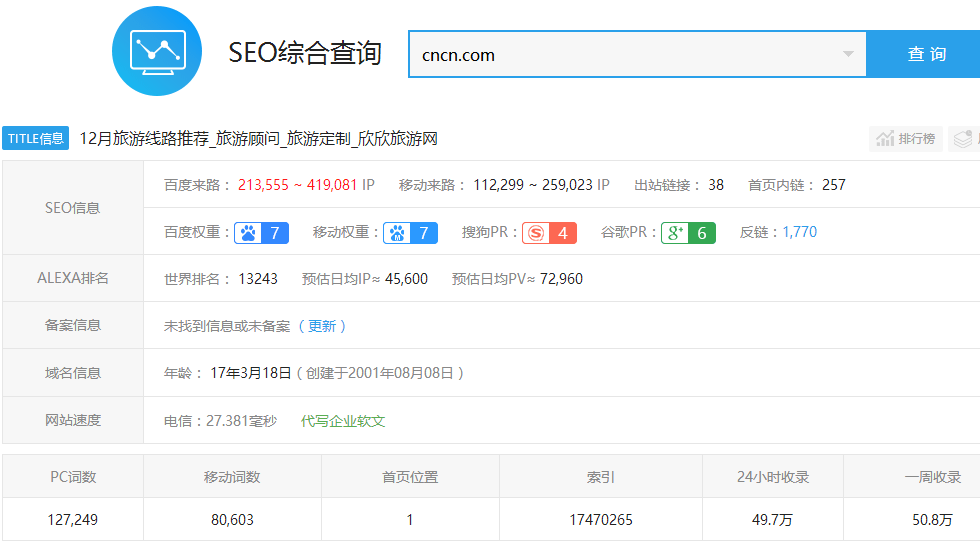Click the 出站链接 value 38
The width and height of the screenshot is (980, 542).
pyautogui.click(x=716, y=185)
